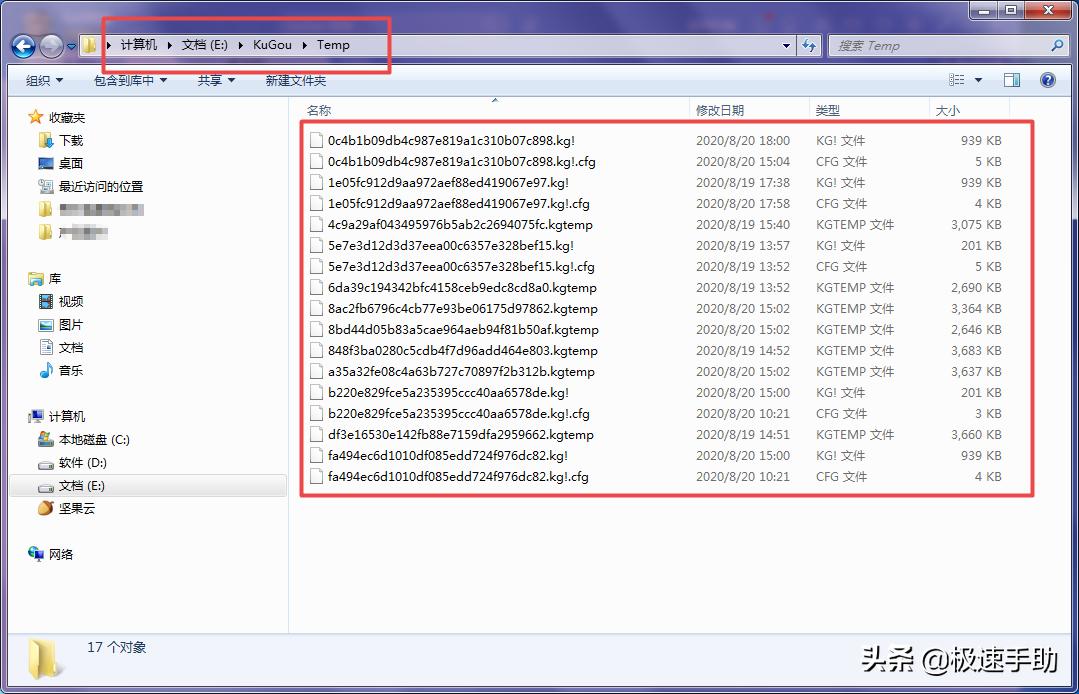The image size is (1079, 694).
Task: Open the address bar history dropdown
Action: coord(787,46)
